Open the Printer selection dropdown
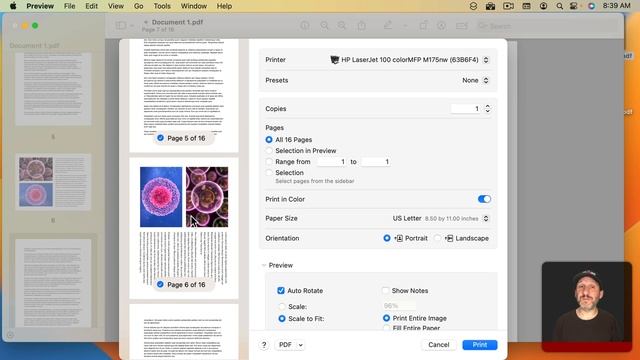640x360 pixels. point(486,60)
